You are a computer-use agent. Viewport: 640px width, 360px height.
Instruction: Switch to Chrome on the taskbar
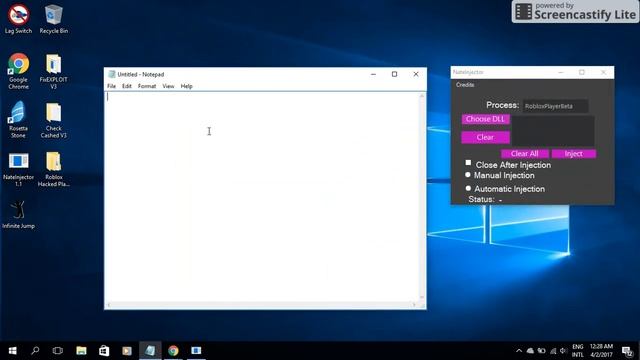point(173,351)
